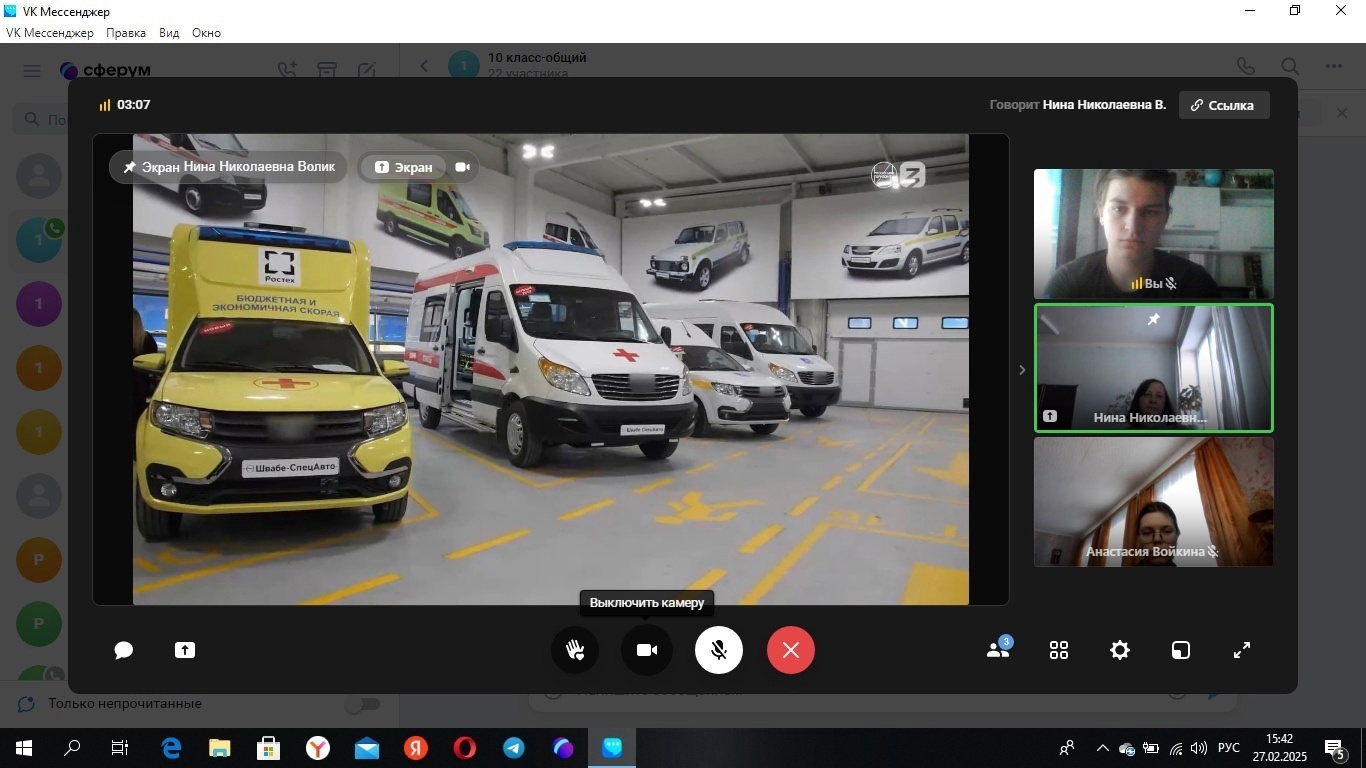Open the hamburger menu in Сферум sidebar
Image resolution: width=1366 pixels, height=768 pixels.
point(32,70)
